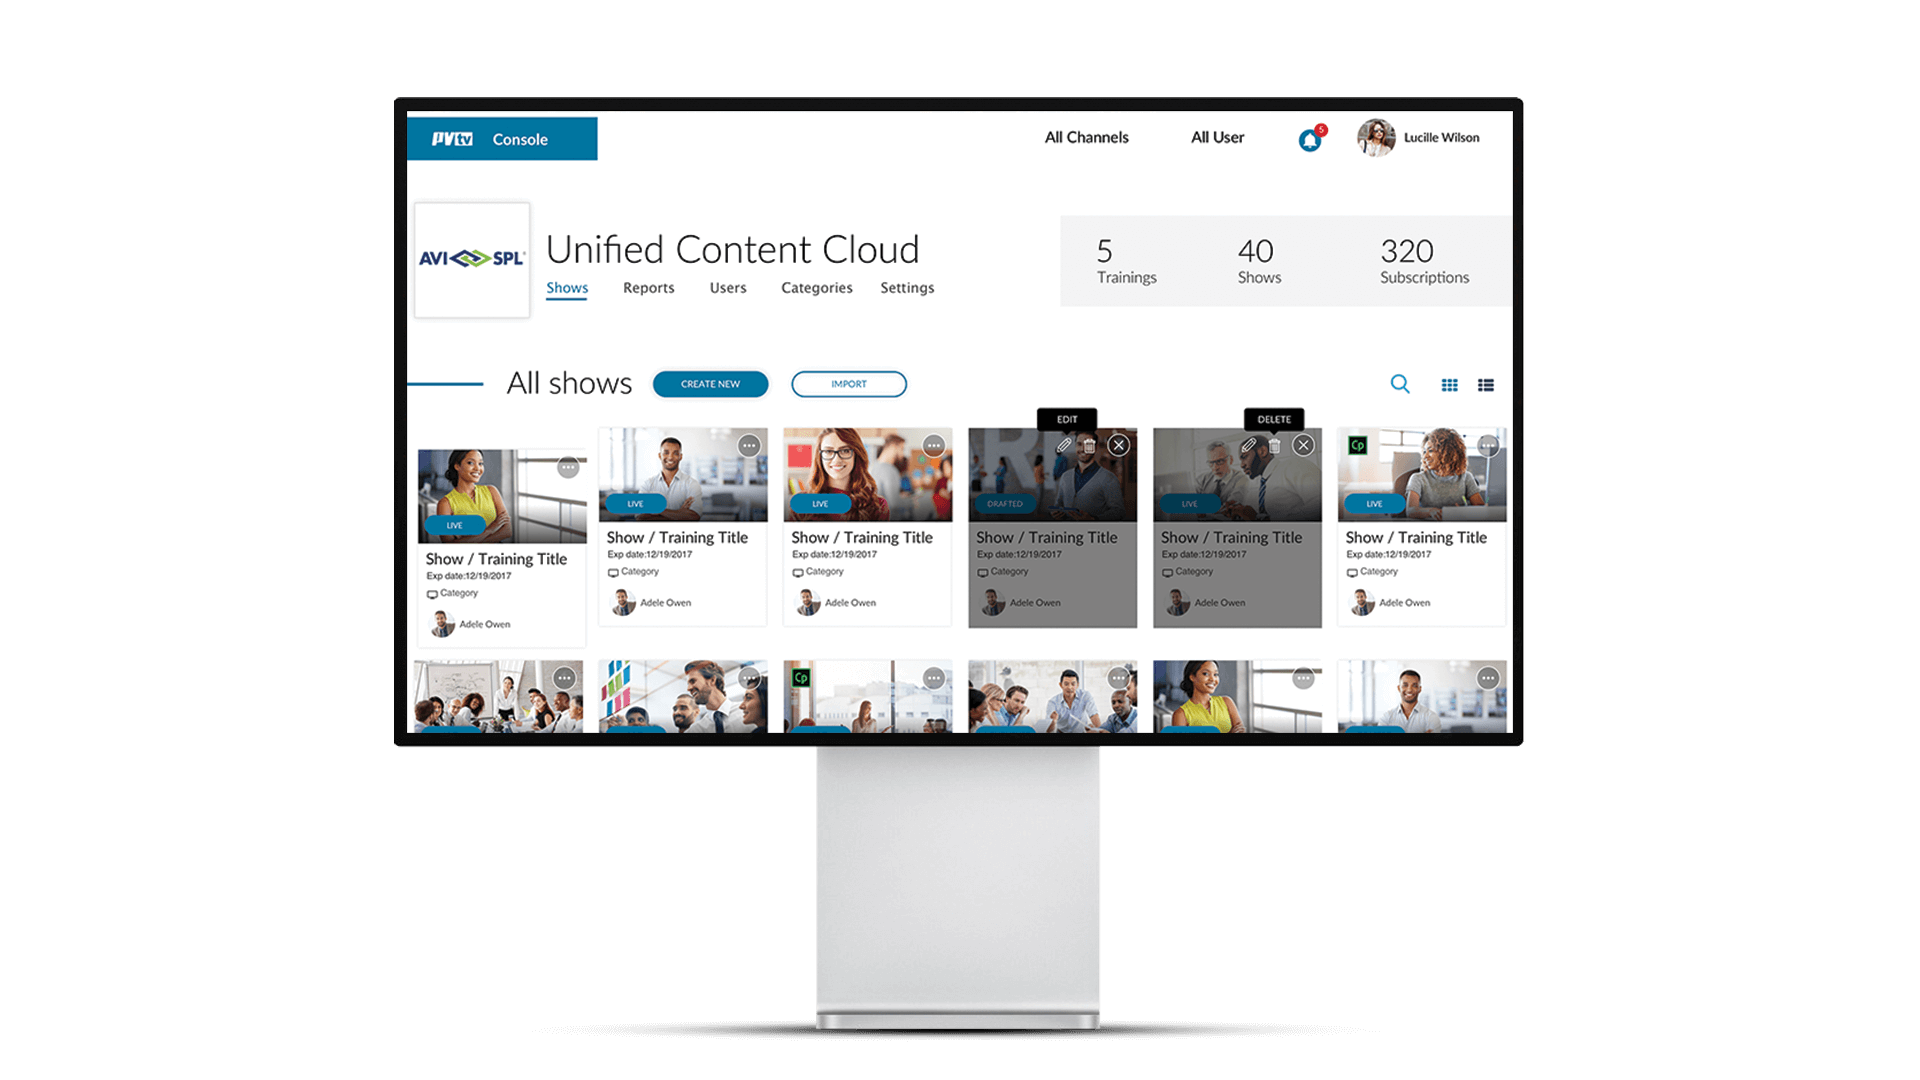
Task: Open the men-around-table thumbnail
Action: pos(1053,697)
